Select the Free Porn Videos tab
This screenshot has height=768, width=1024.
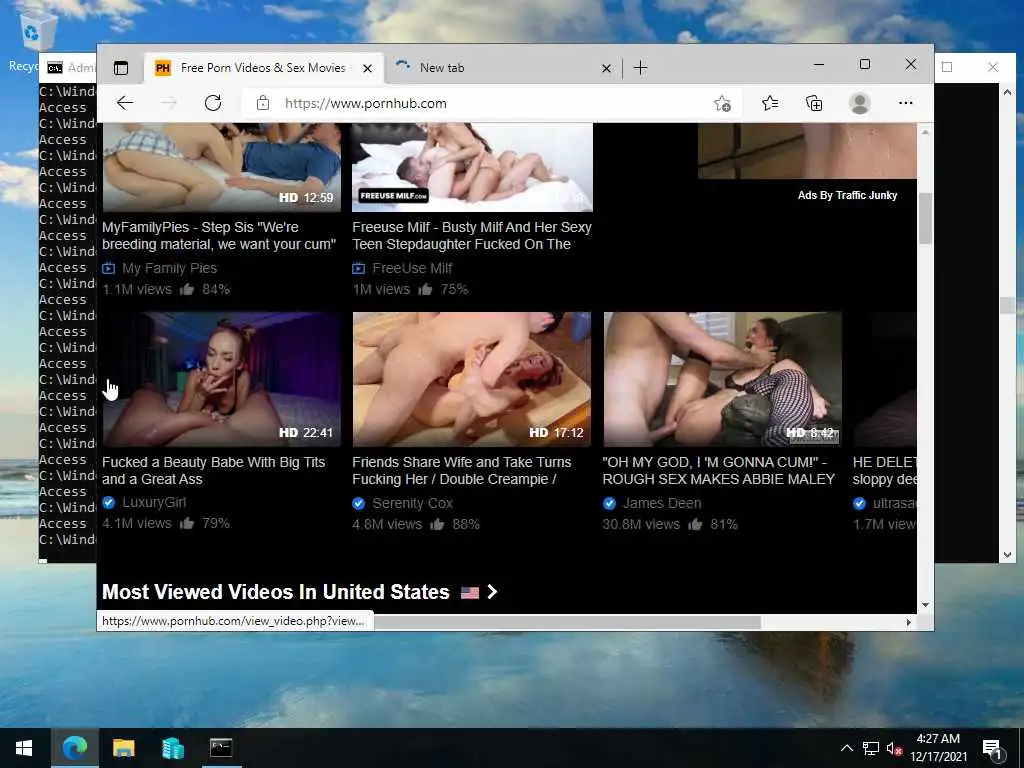[264, 68]
